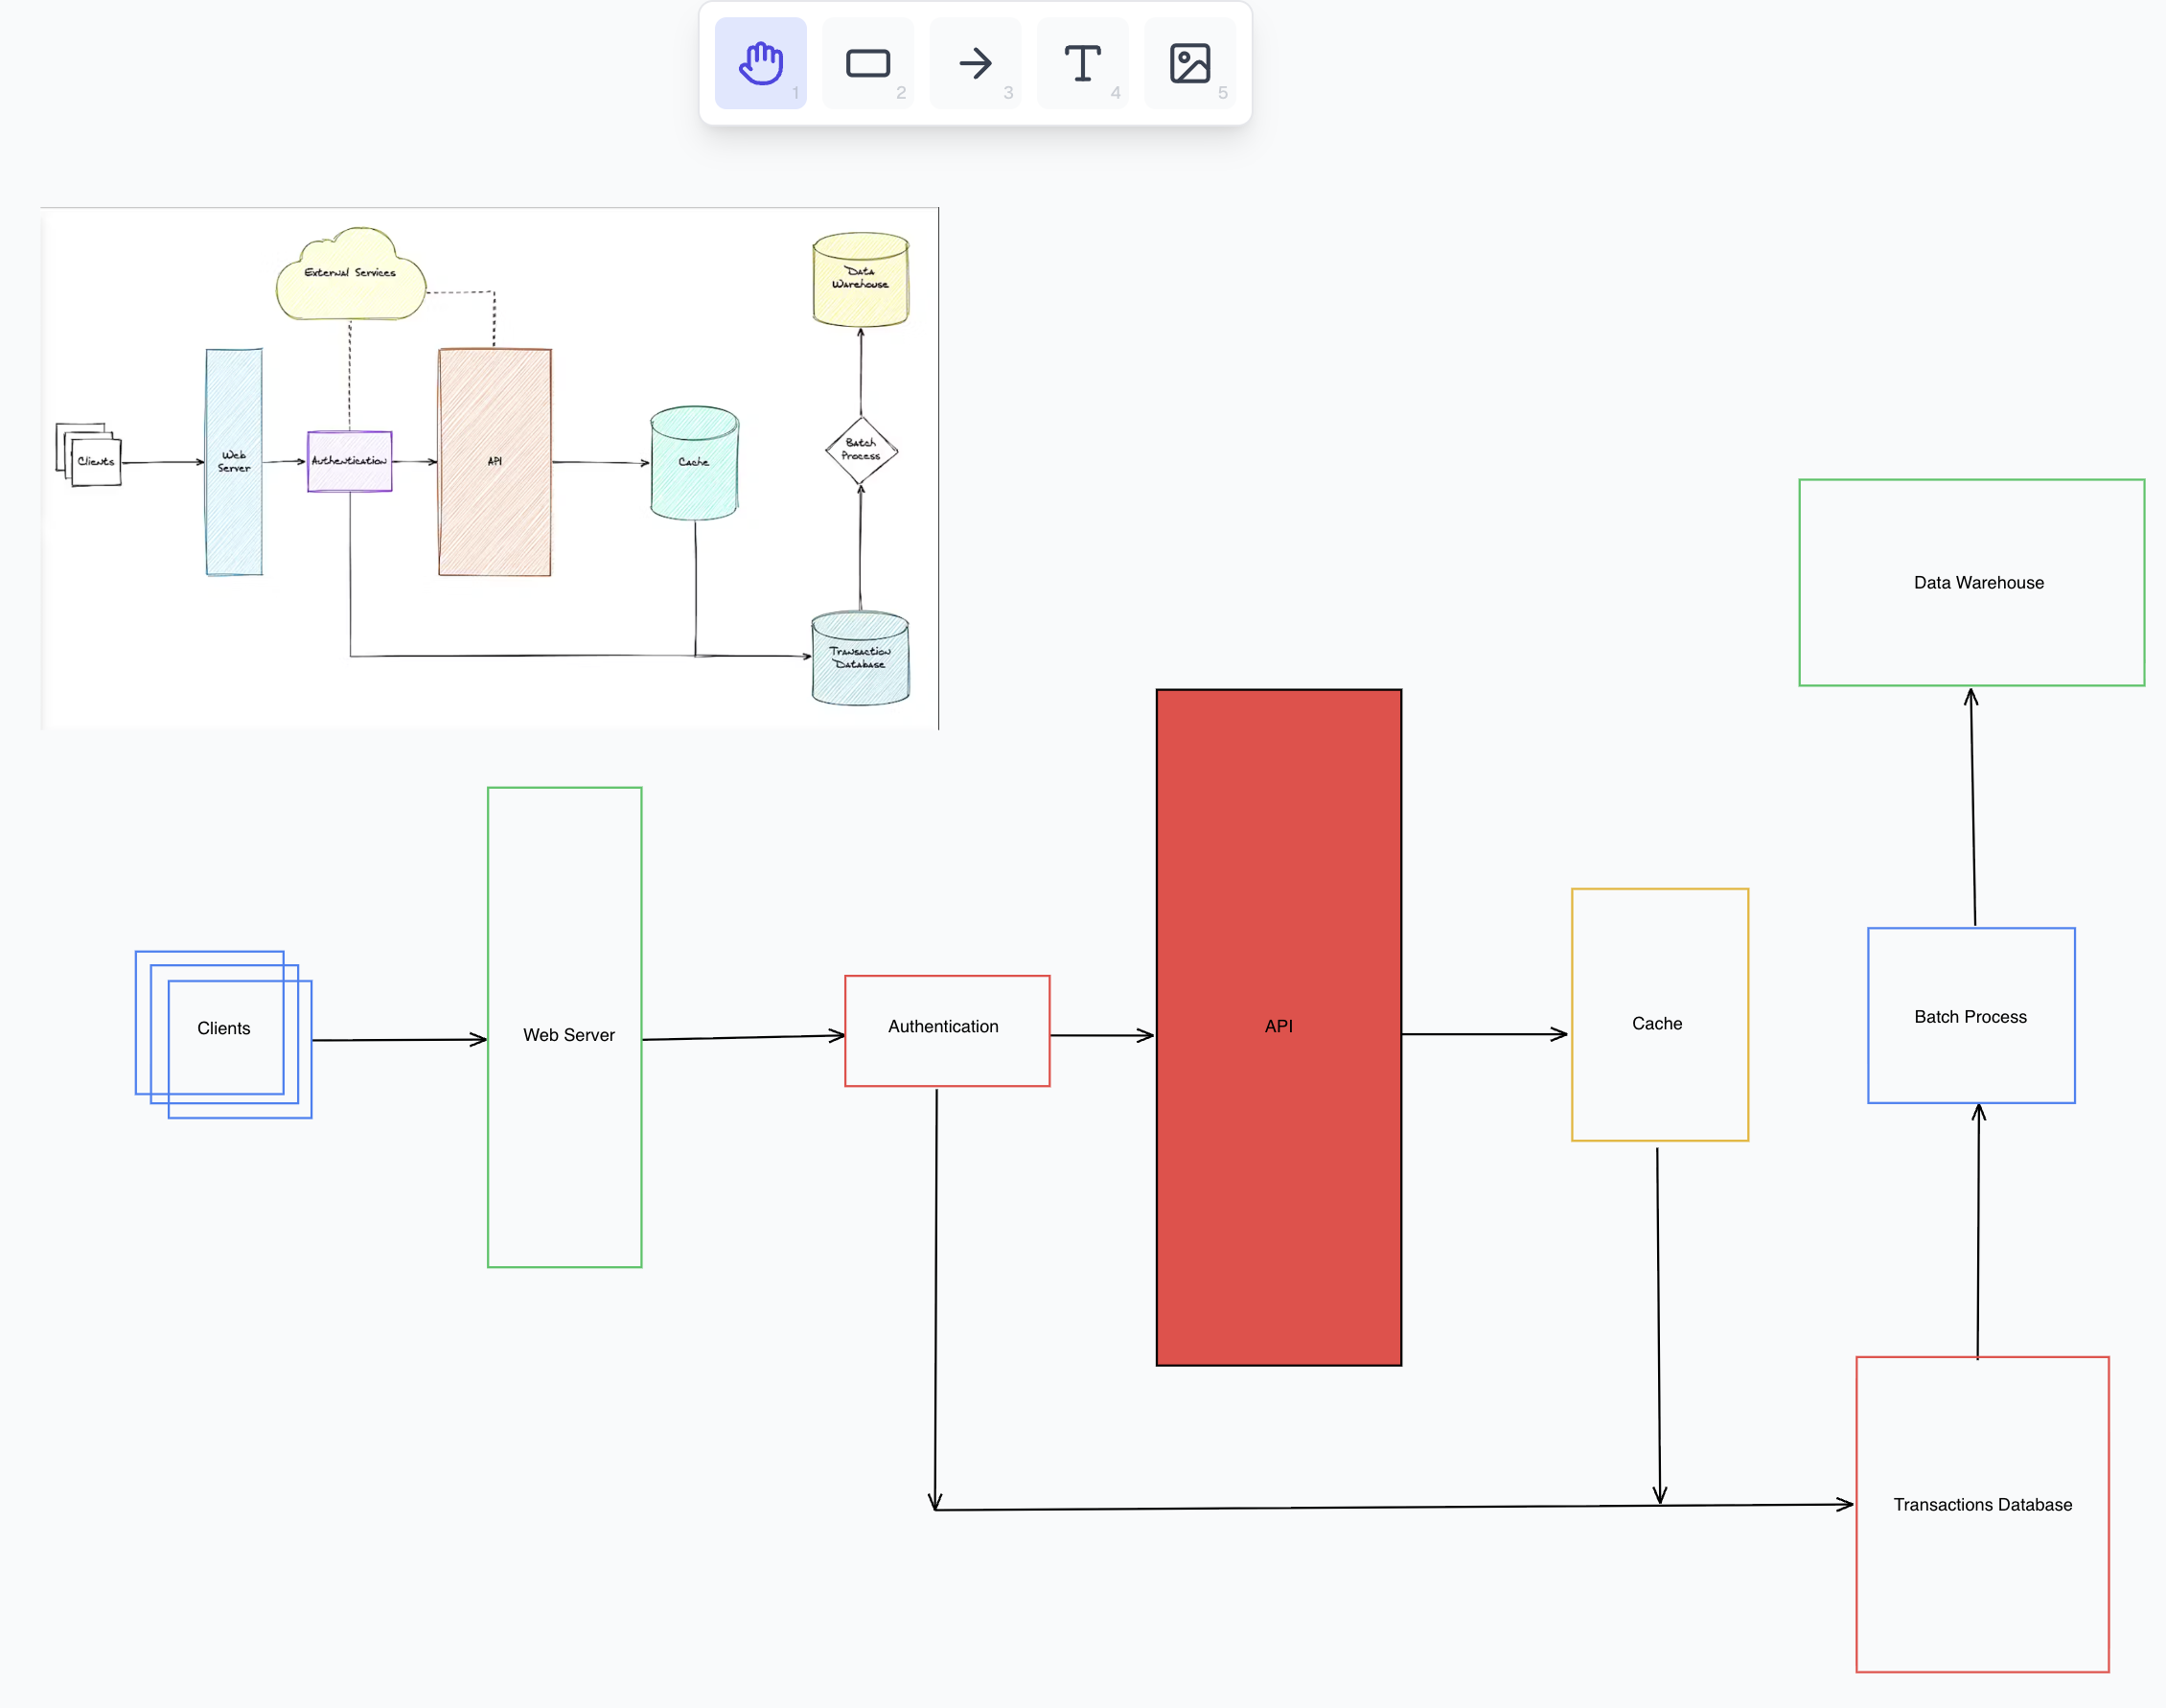Image resolution: width=2166 pixels, height=1708 pixels.
Task: Click the Data Warehouse label
Action: tap(1977, 582)
